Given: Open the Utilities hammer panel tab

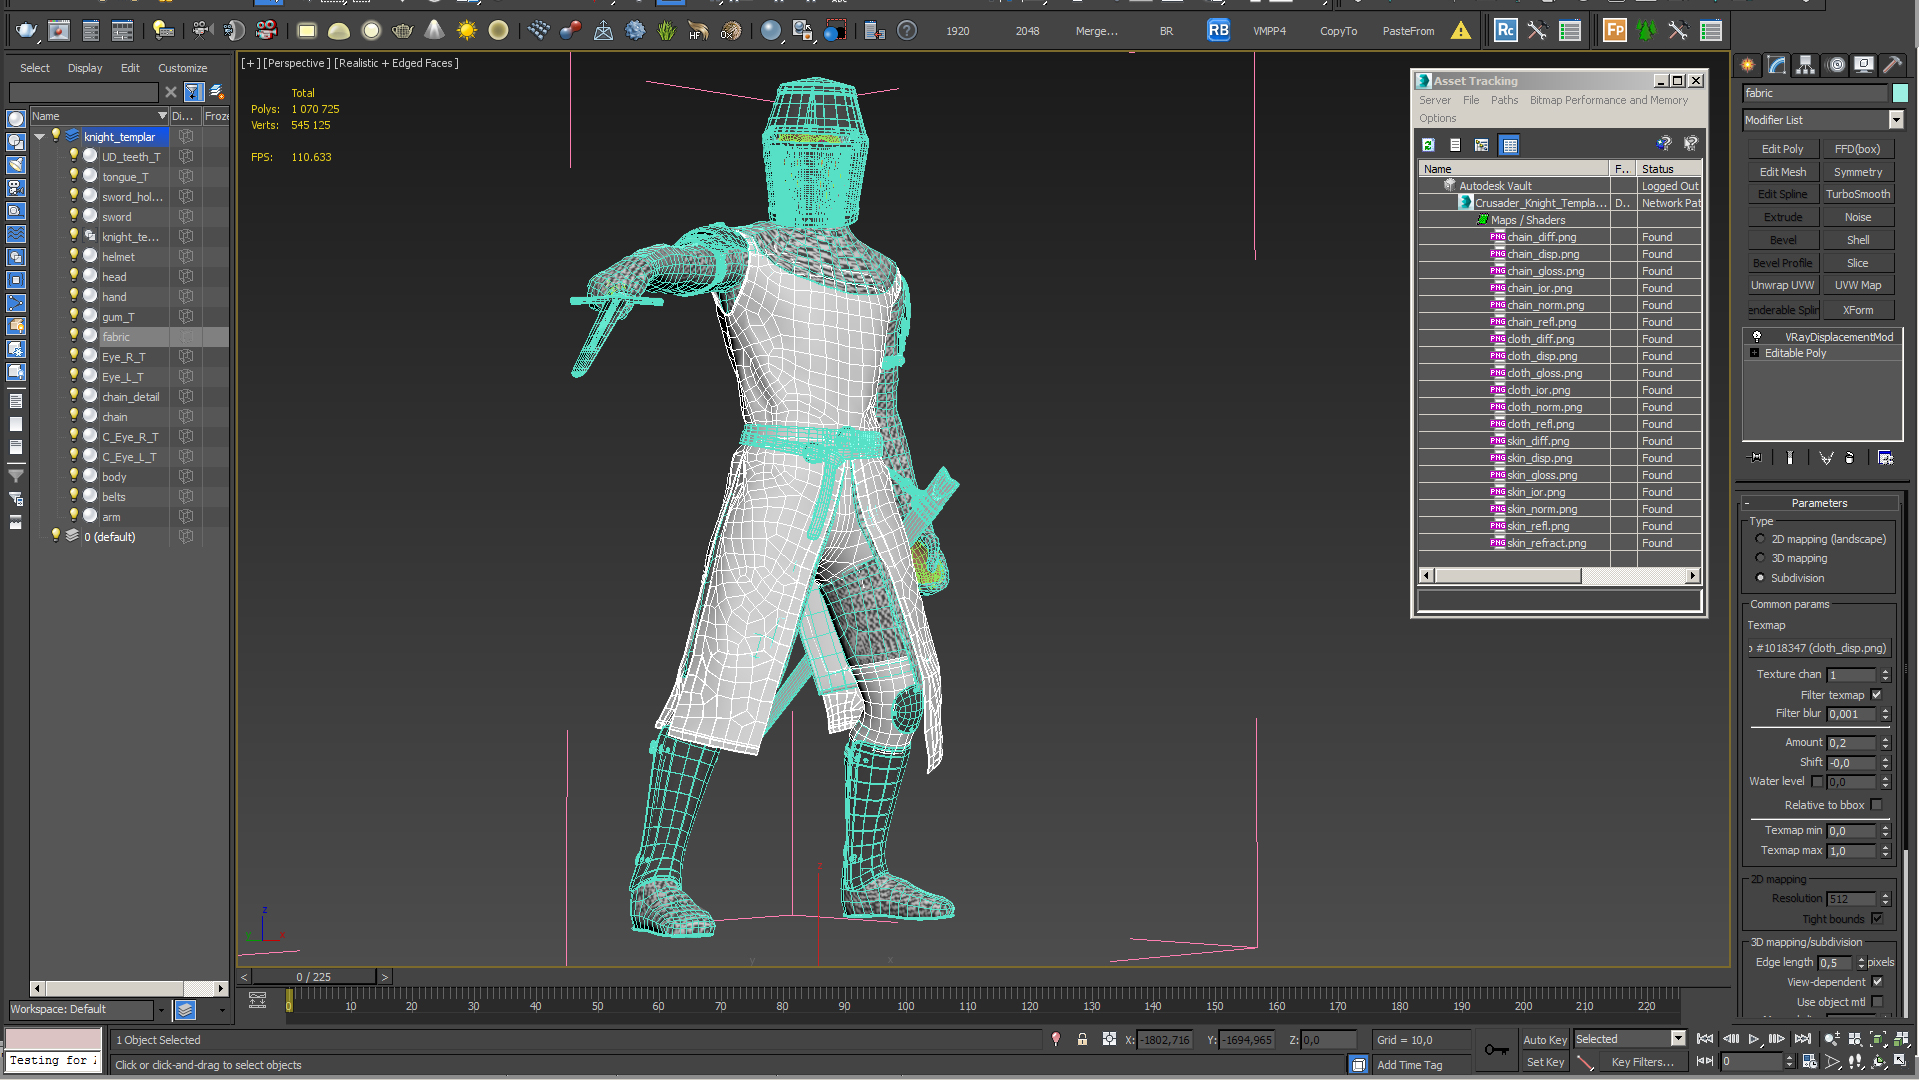Looking at the screenshot, I should 1893,65.
